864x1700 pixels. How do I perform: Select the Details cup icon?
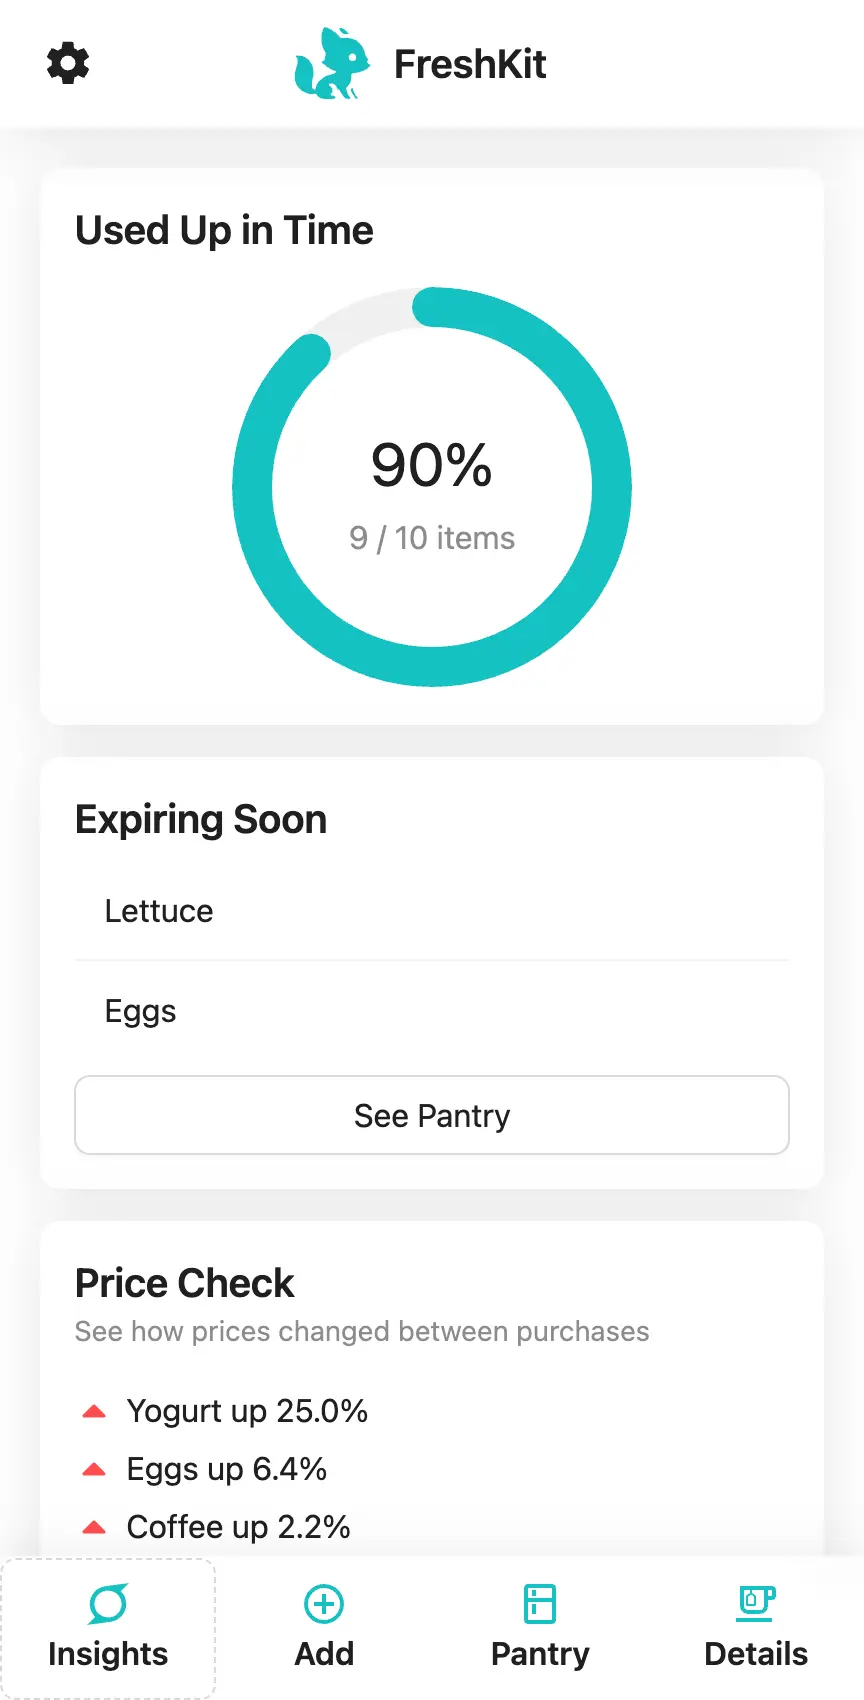756,1603
